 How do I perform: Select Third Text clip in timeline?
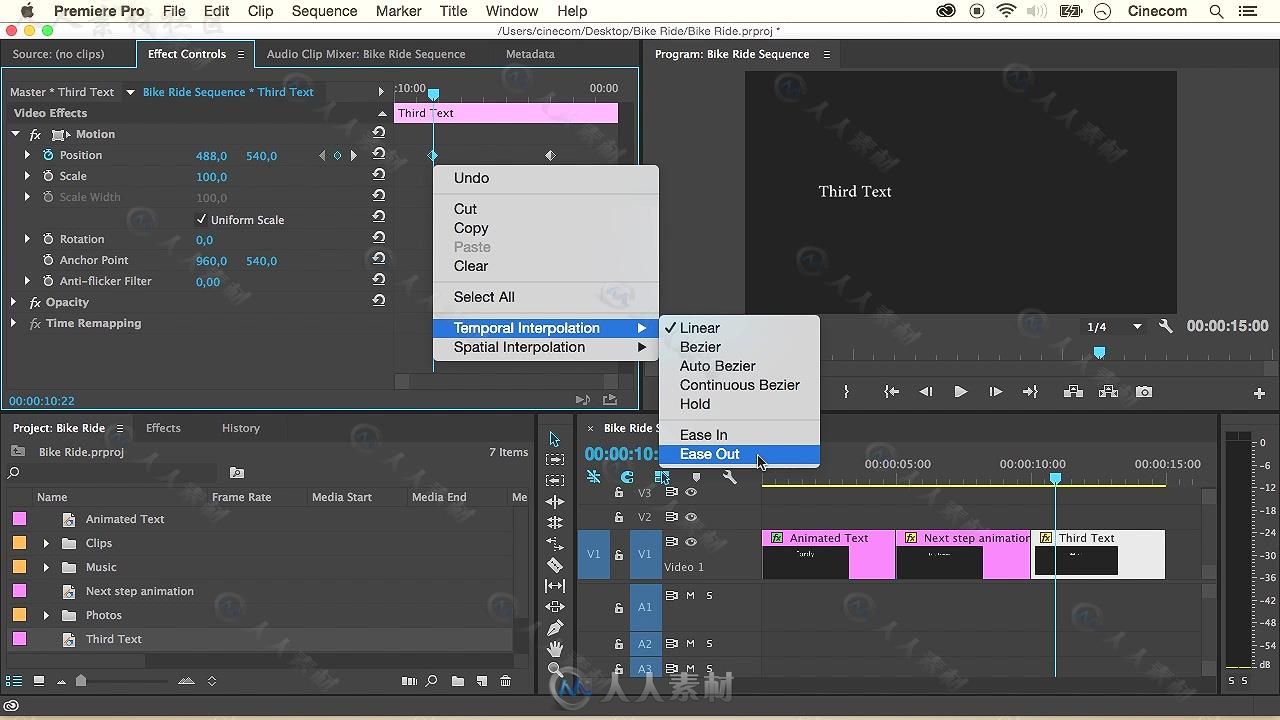coord(1097,554)
